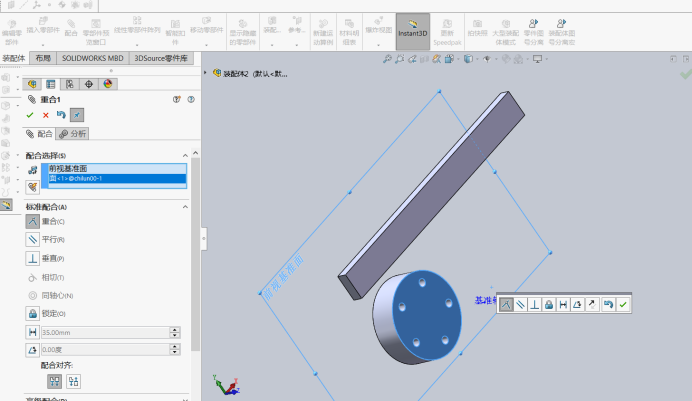The image size is (692, 401).
Task: Click the 35.00mm distance input field
Action: 105,332
